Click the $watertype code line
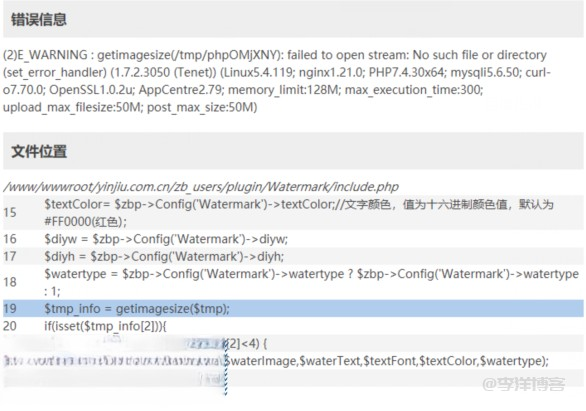586x411 pixels. pos(311,282)
